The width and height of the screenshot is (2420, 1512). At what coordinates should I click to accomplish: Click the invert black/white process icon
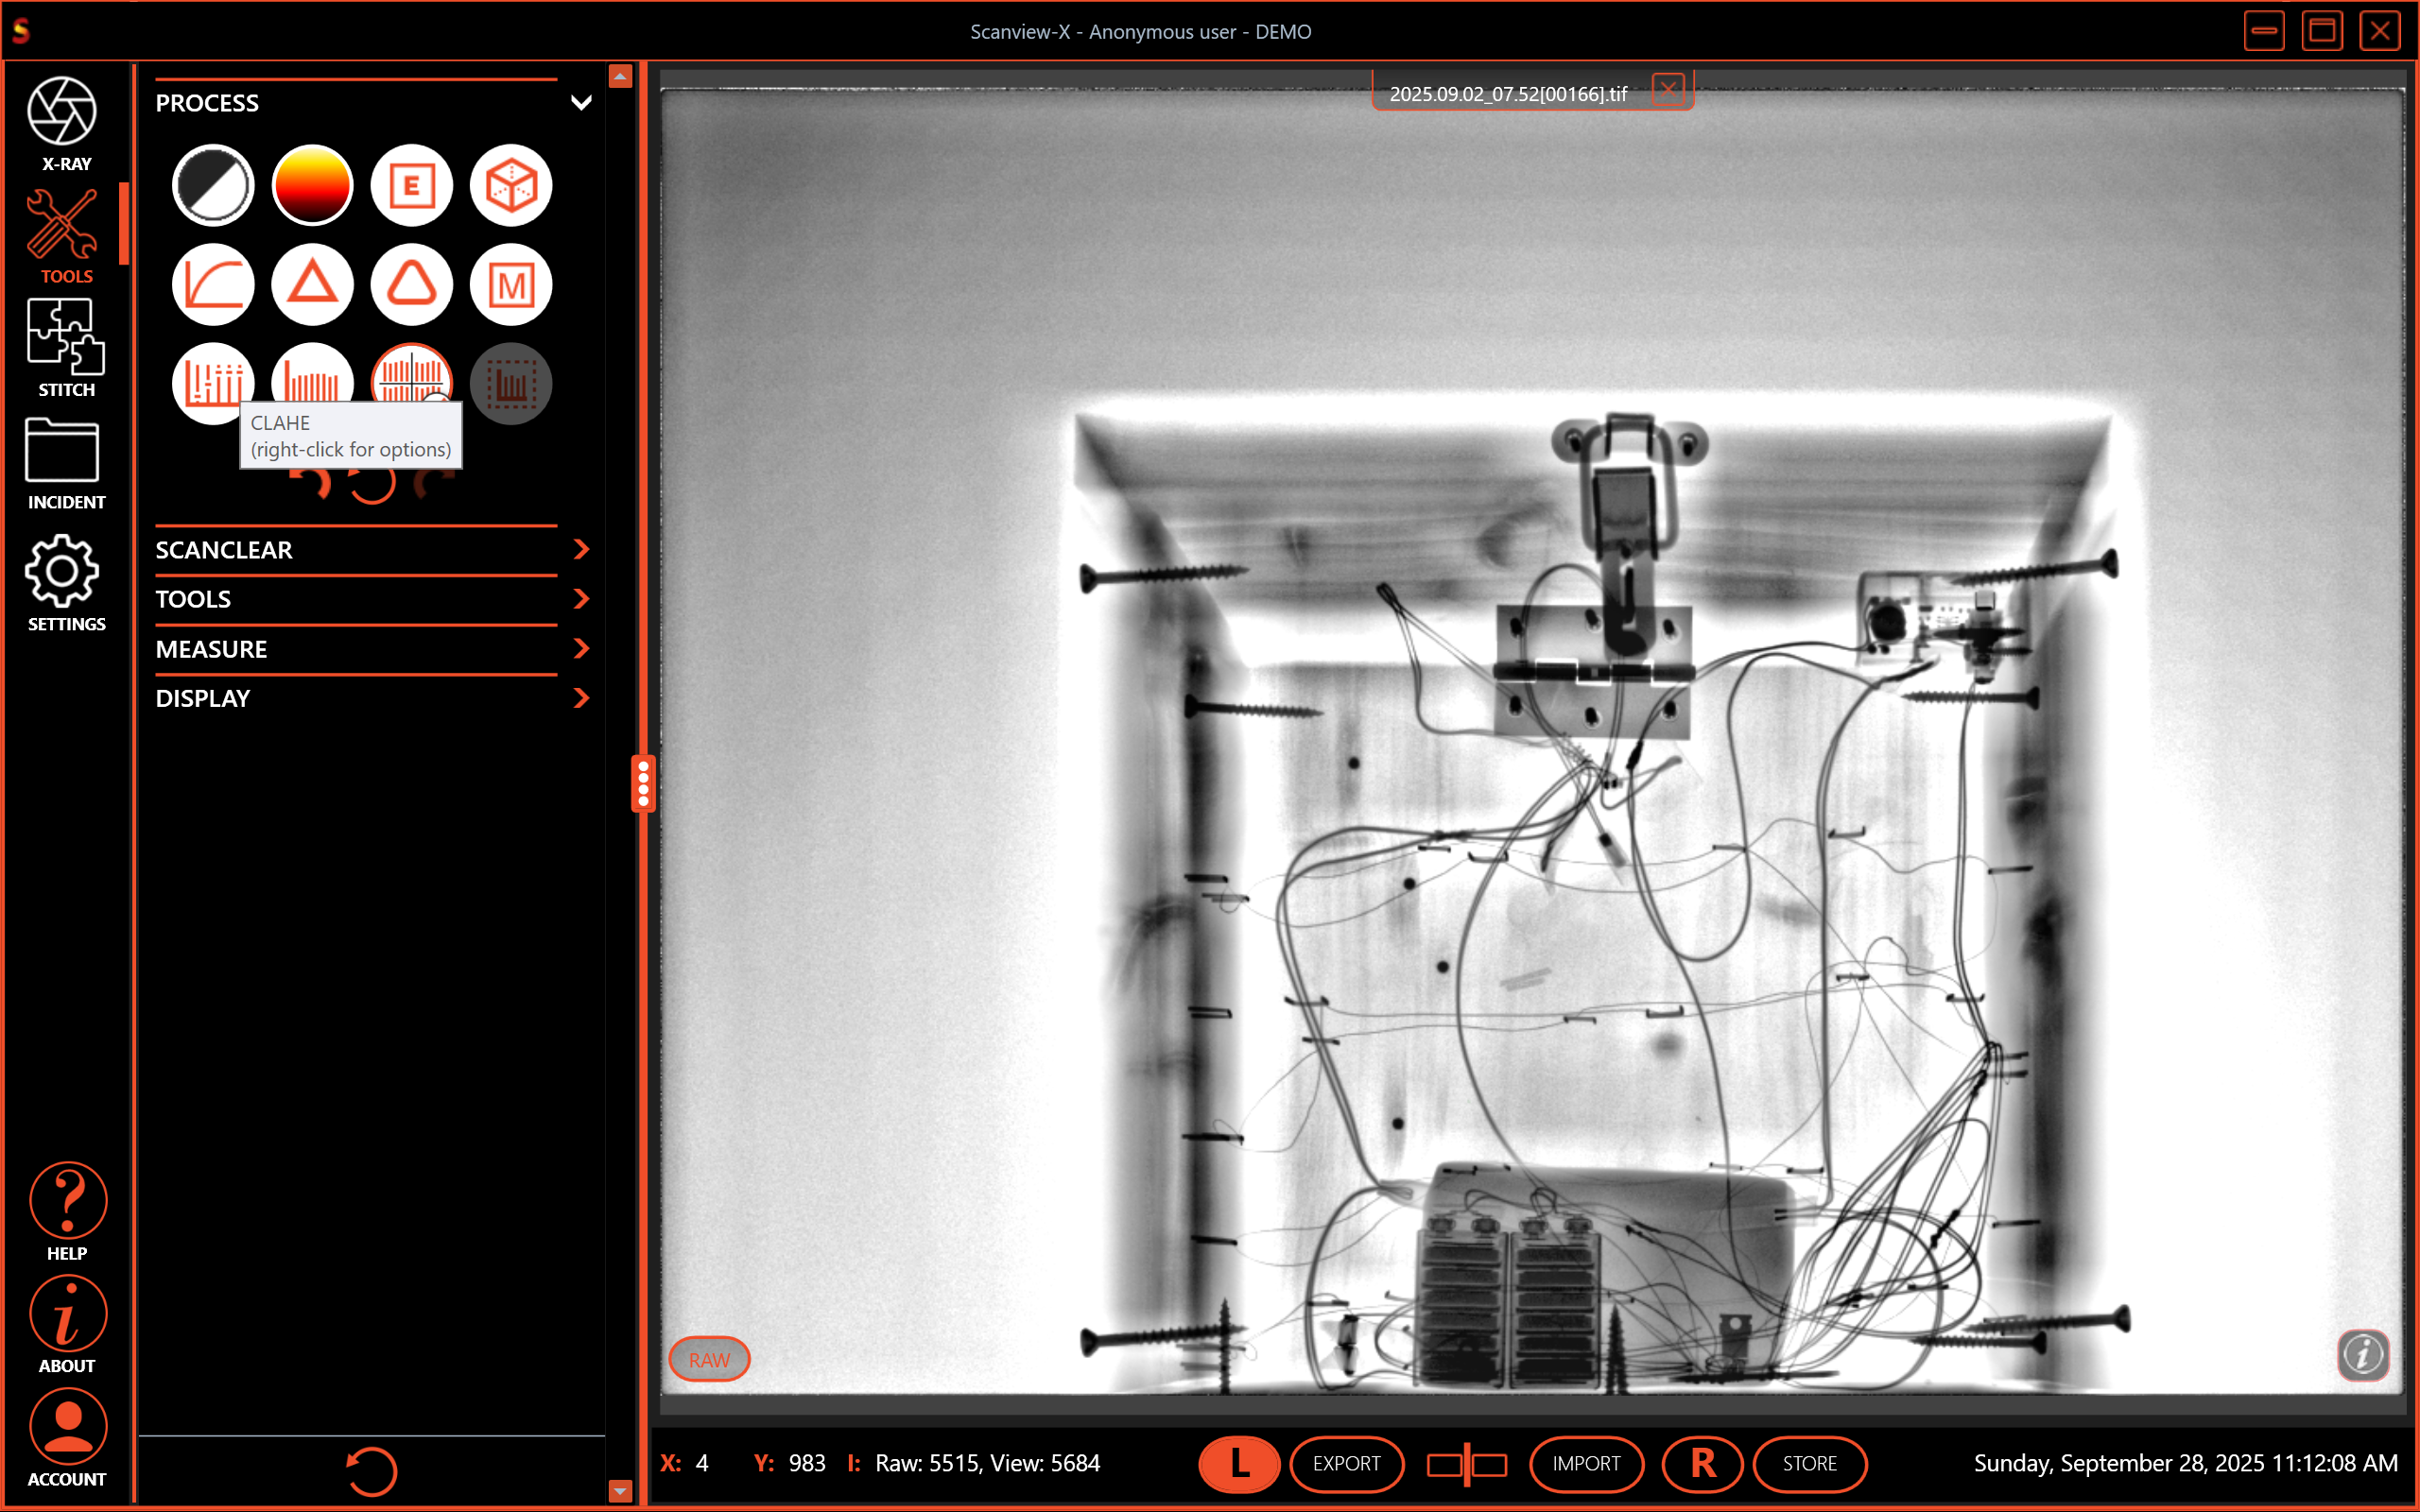(x=213, y=186)
